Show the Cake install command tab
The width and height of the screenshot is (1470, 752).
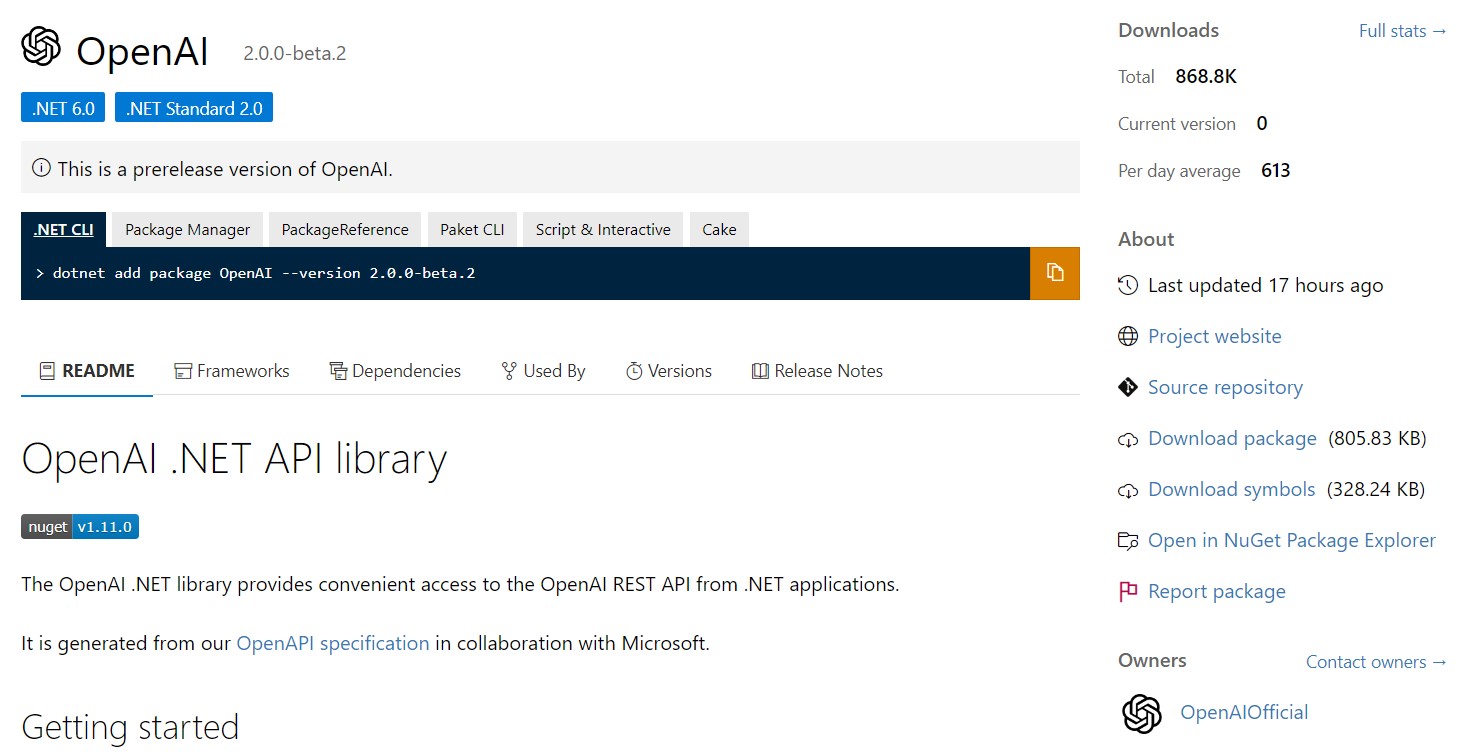719,230
